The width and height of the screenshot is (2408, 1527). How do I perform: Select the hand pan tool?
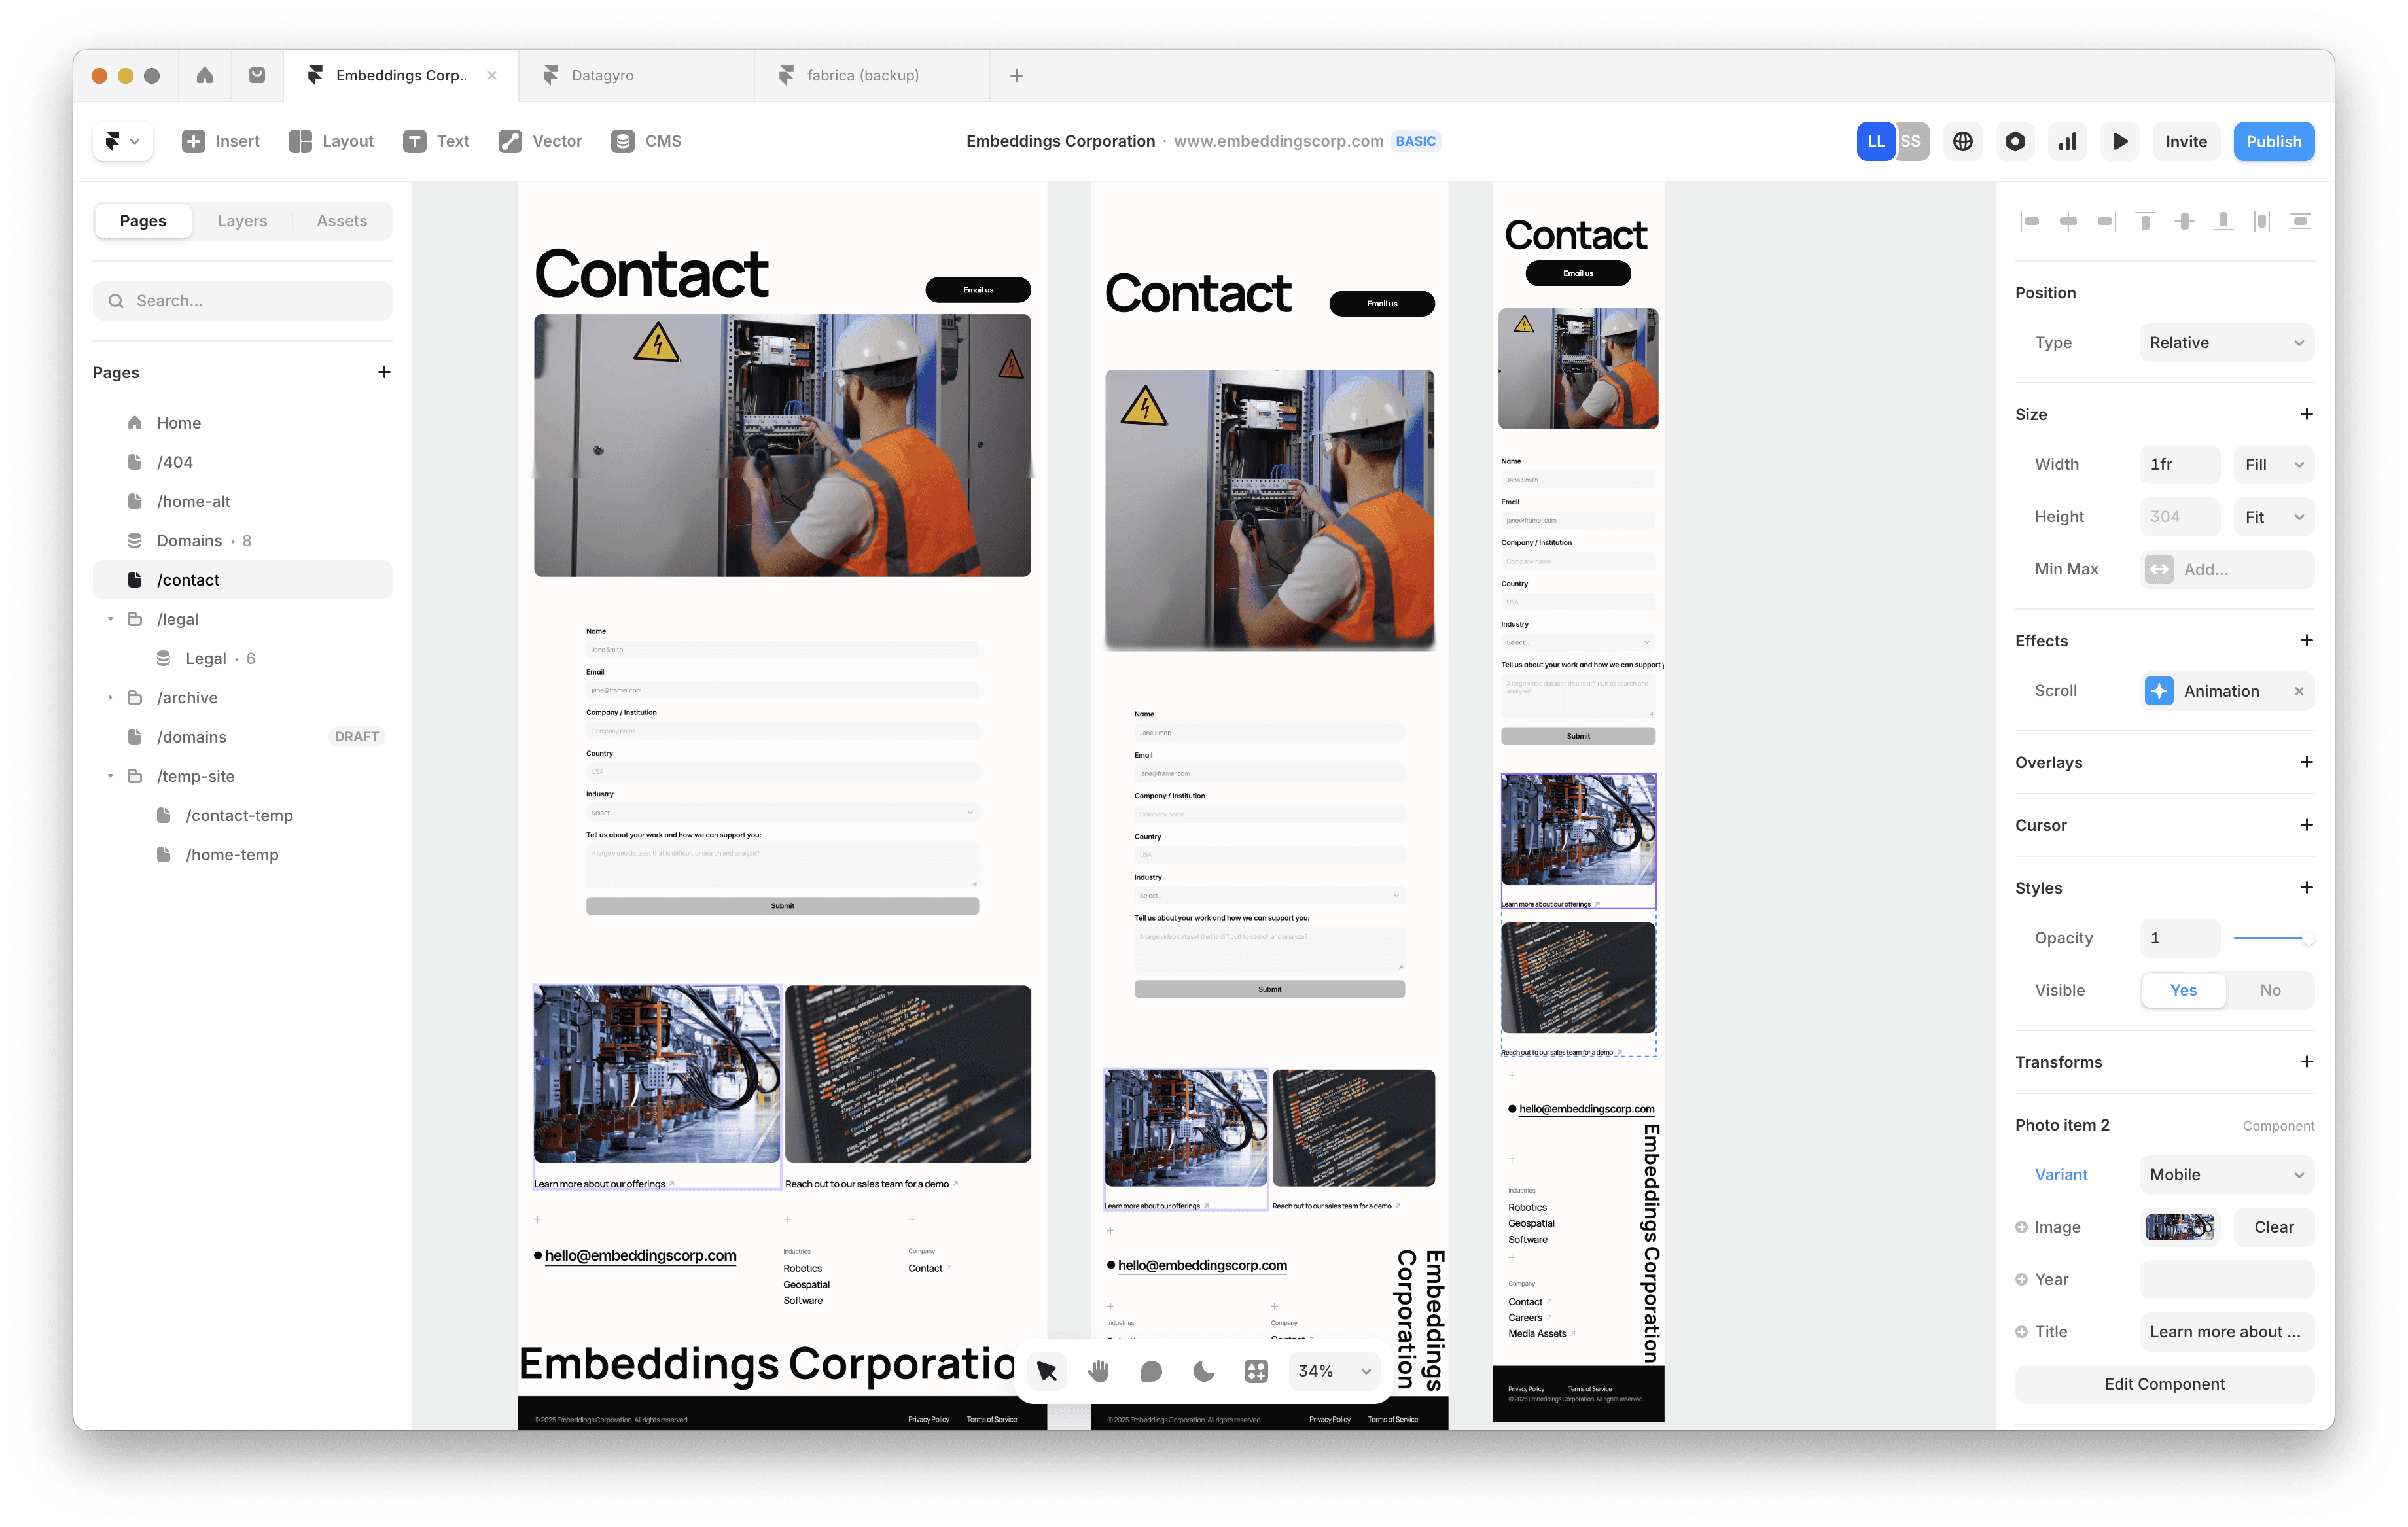1098,1371
